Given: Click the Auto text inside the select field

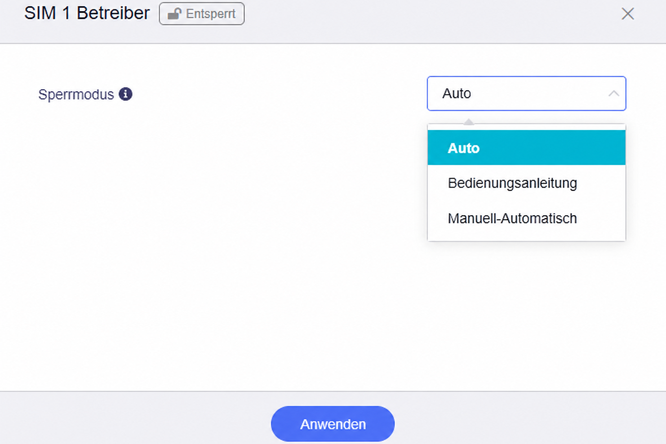Looking at the screenshot, I should 457,93.
